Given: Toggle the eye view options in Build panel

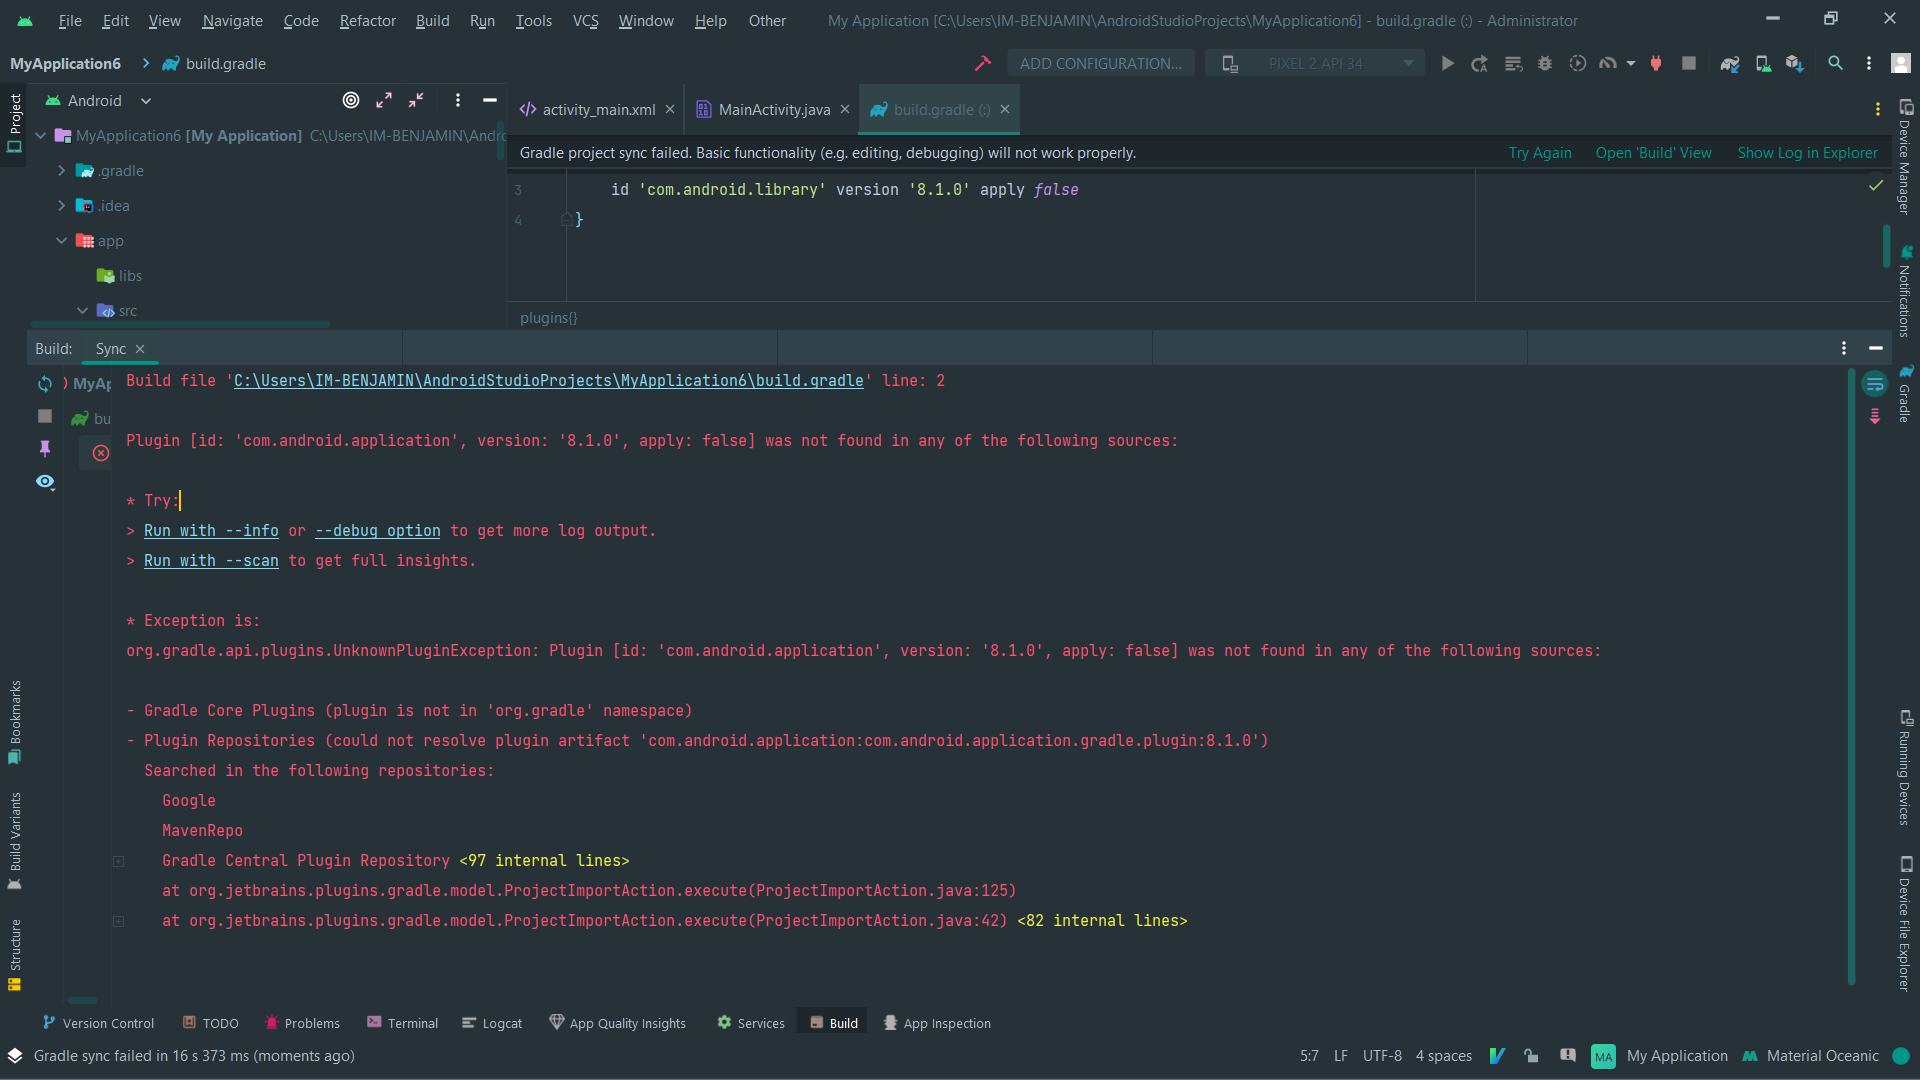Looking at the screenshot, I should tap(45, 481).
